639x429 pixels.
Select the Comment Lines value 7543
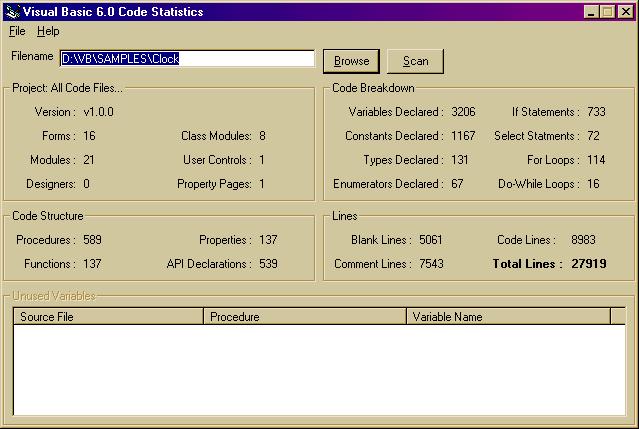click(x=431, y=264)
